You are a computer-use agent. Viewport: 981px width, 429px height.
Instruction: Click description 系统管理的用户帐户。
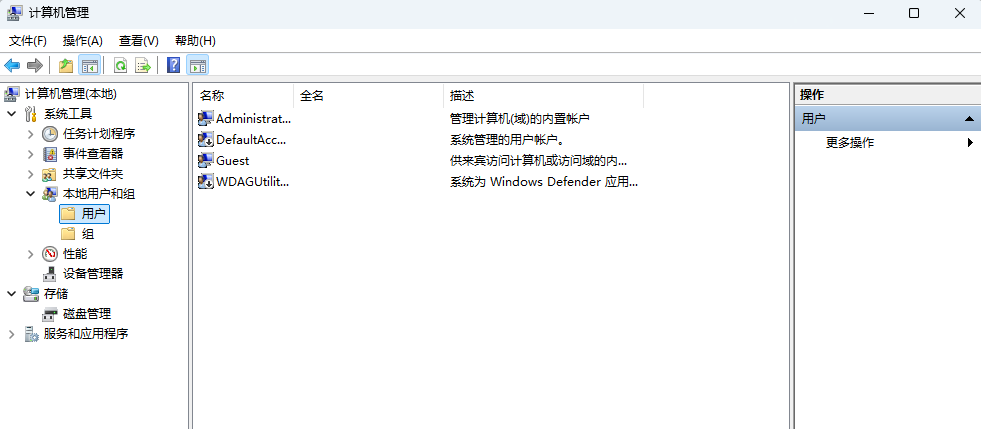[x=507, y=139]
